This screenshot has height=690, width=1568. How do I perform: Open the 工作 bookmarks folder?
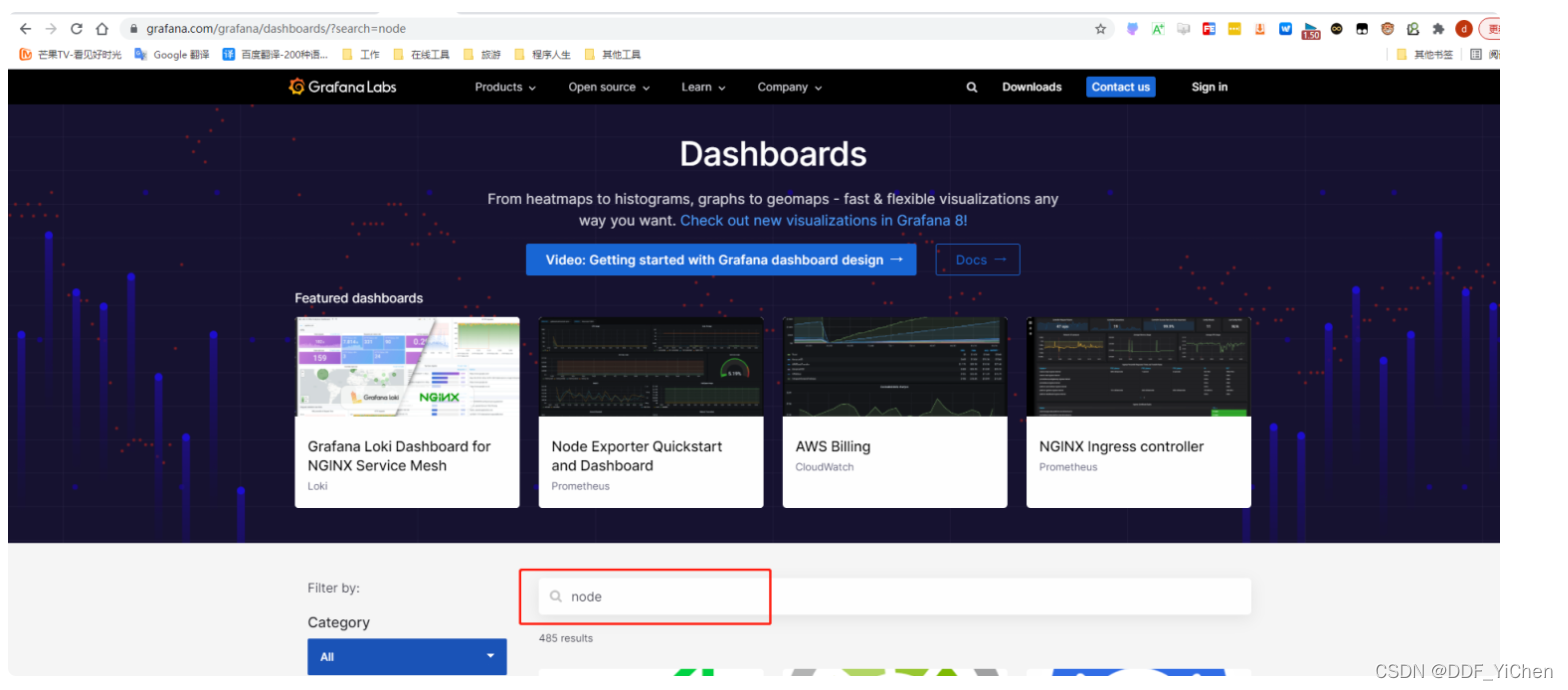361,55
